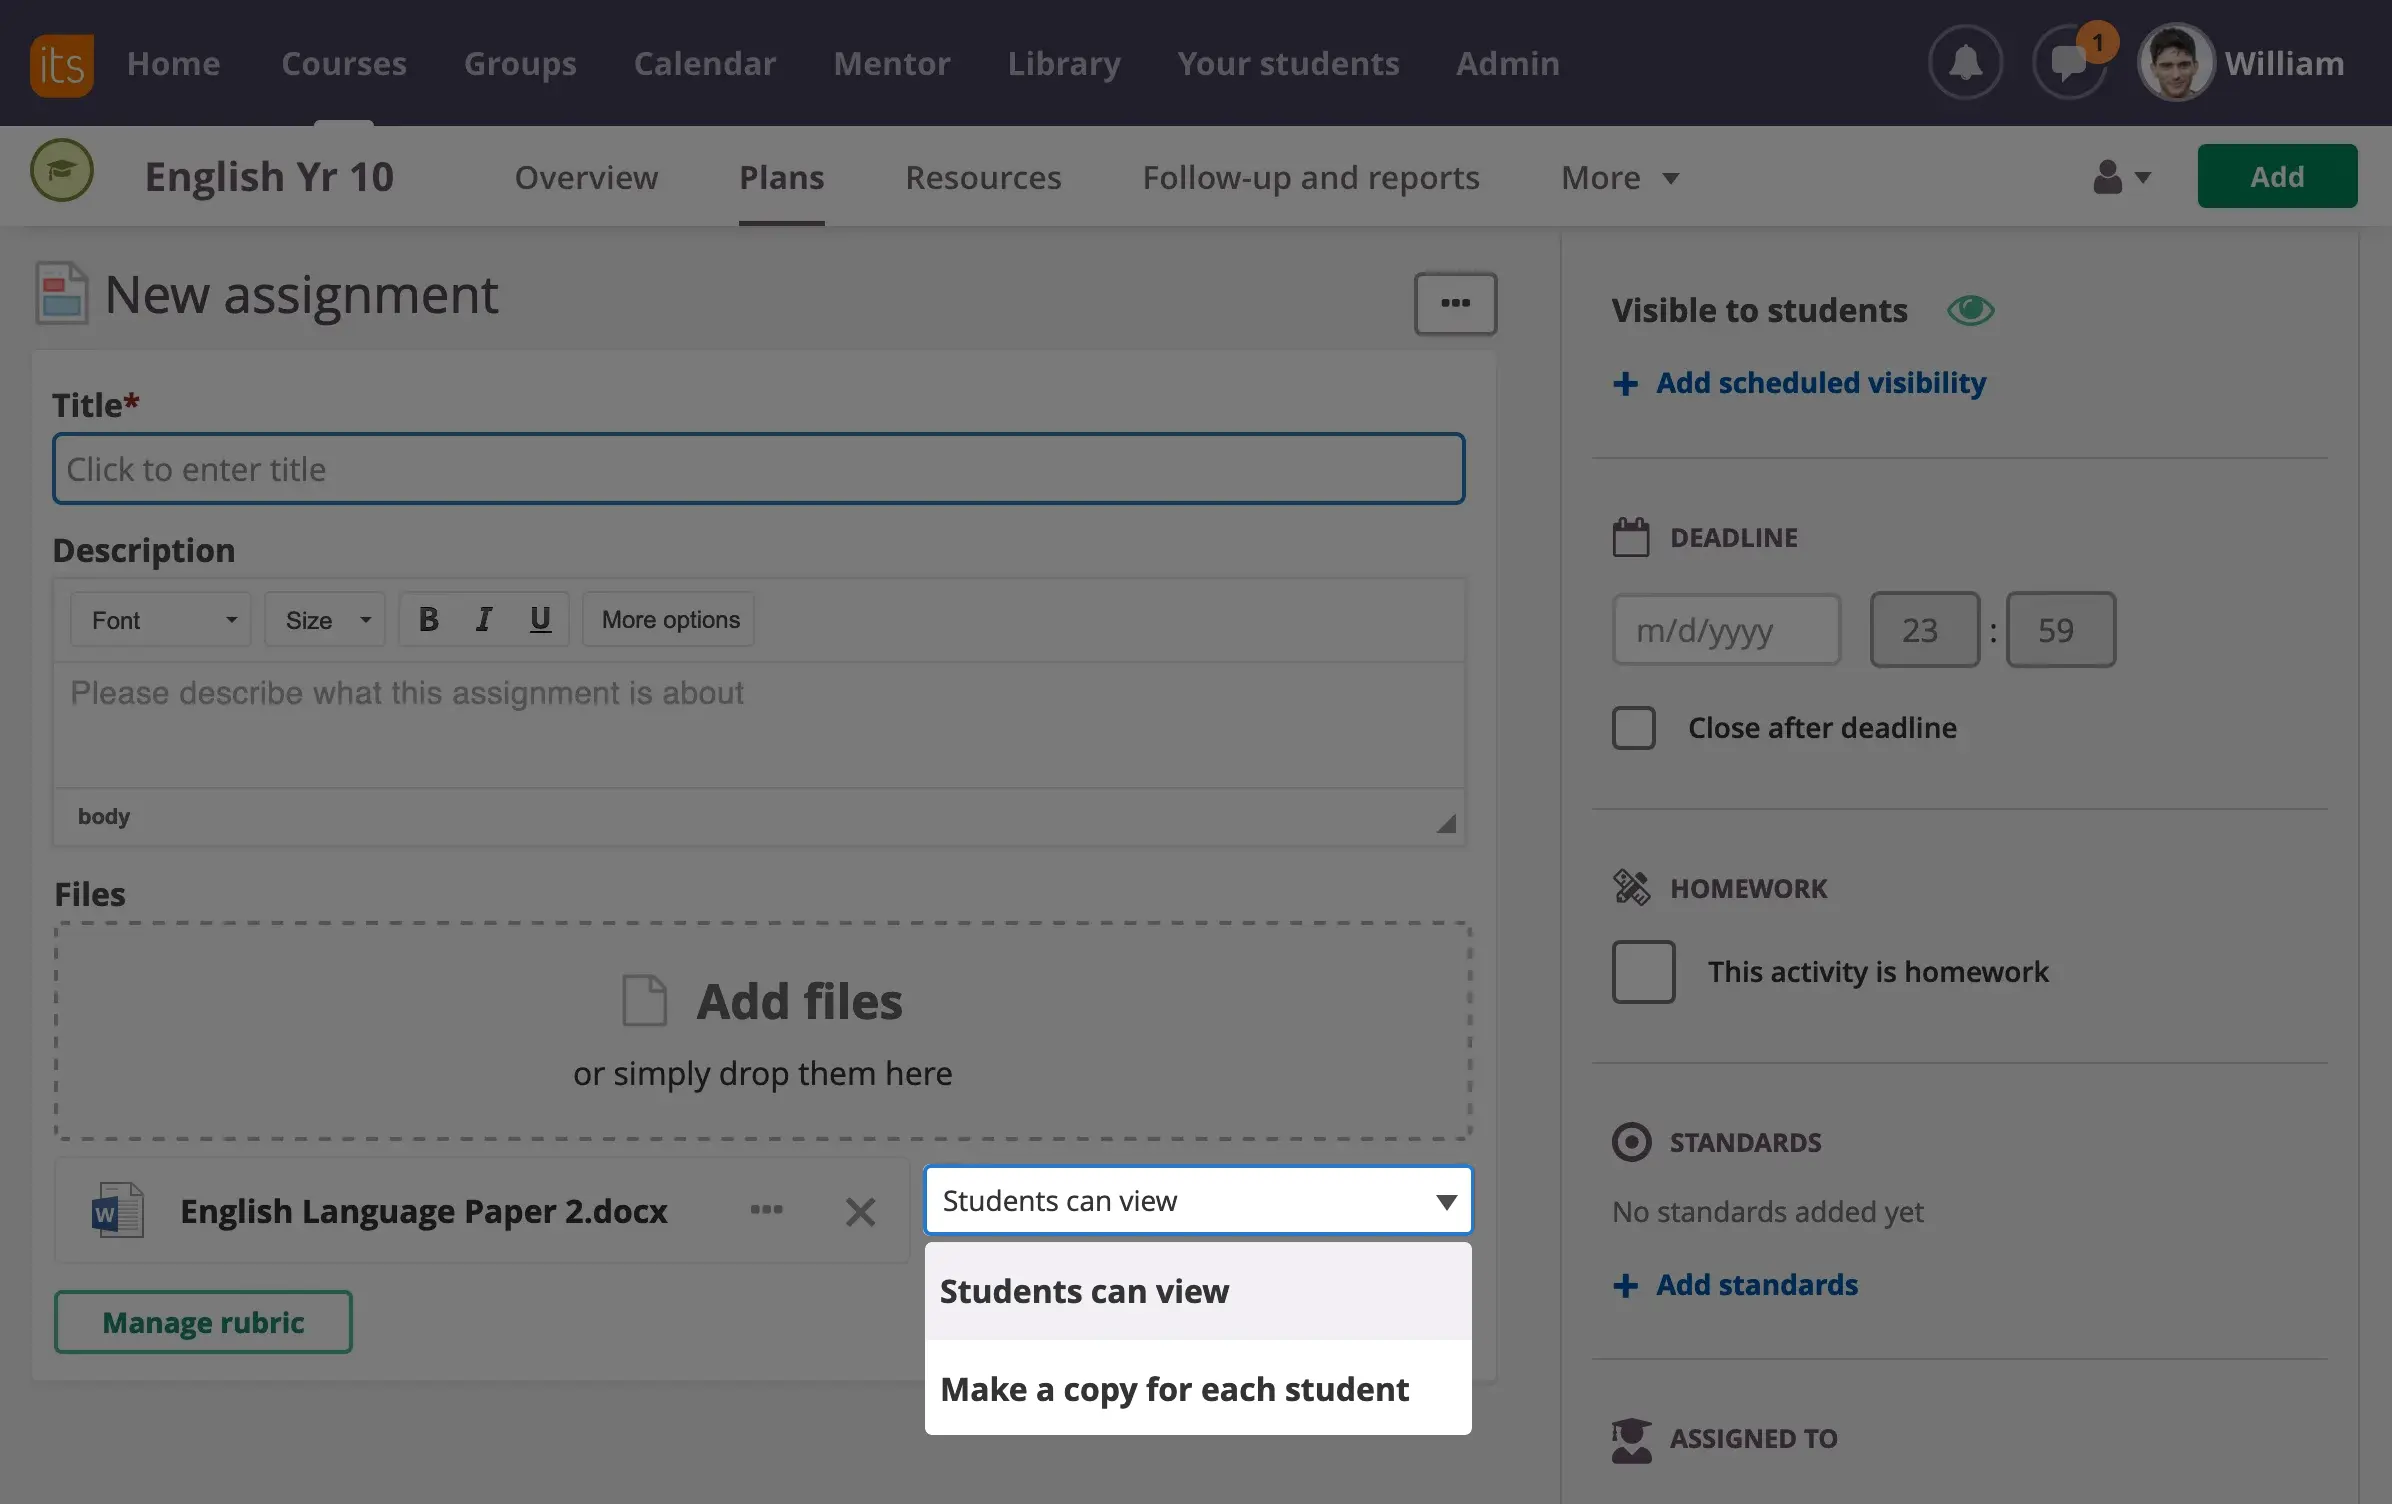Click the Manage rubric button
Image resolution: width=2392 pixels, height=1504 pixels.
click(x=203, y=1322)
